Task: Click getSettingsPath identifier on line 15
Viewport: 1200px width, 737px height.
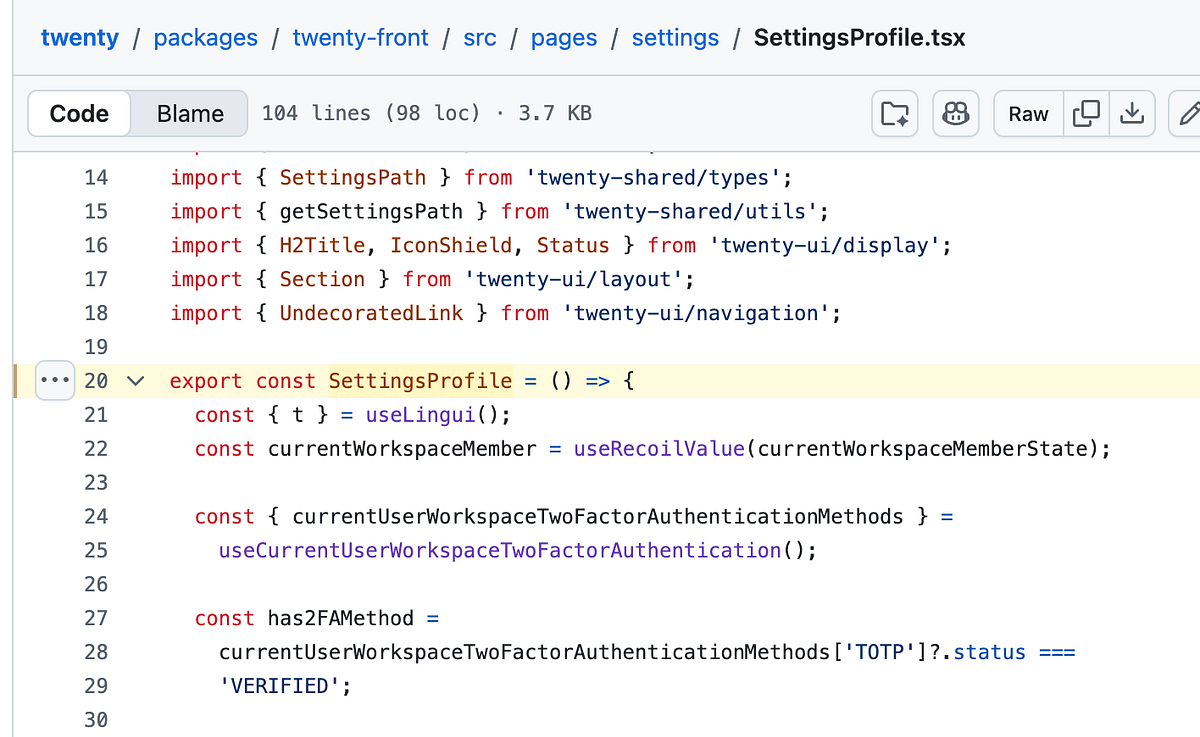Action: click(371, 212)
